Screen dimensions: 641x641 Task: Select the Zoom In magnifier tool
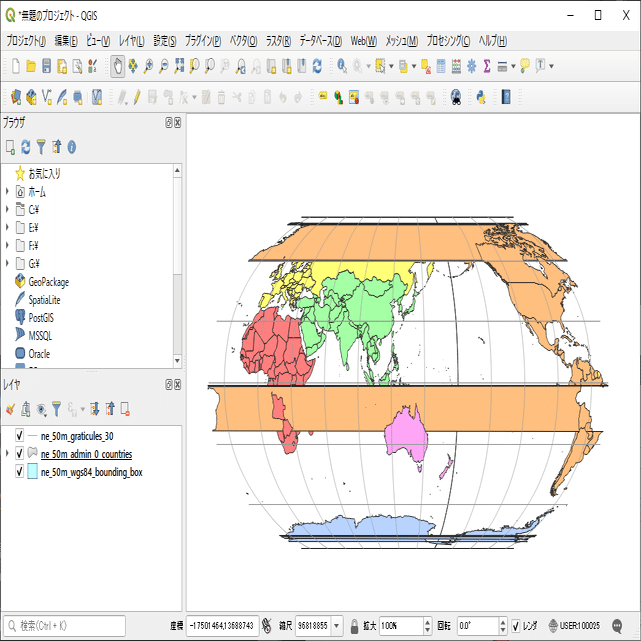coord(148,66)
